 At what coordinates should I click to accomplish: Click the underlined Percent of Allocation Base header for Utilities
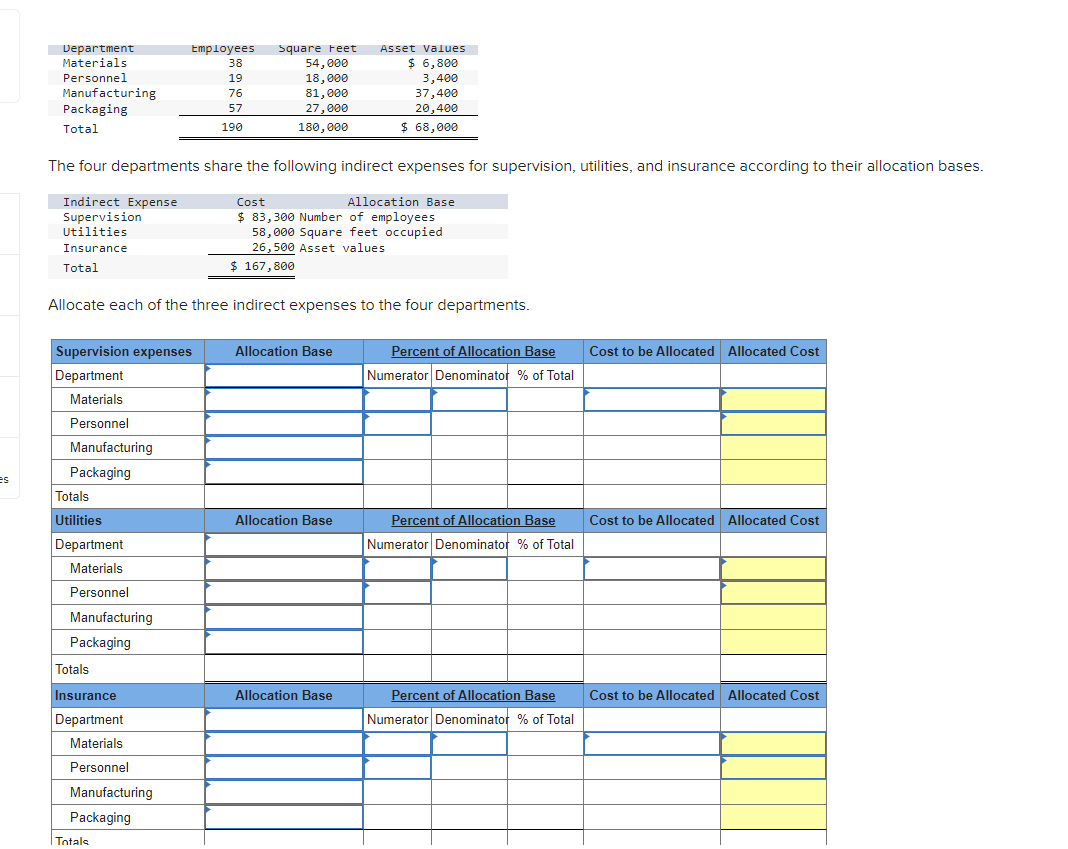click(472, 520)
